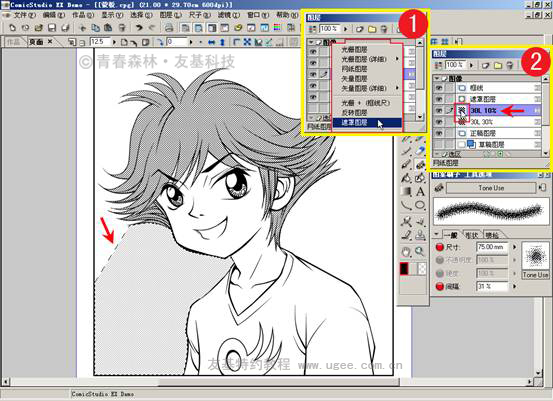
Task: Click the Print toolbar icon
Action: pos(169,28)
